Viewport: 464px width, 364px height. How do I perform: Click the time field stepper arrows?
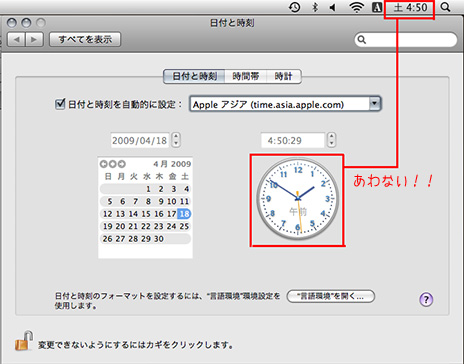click(331, 140)
